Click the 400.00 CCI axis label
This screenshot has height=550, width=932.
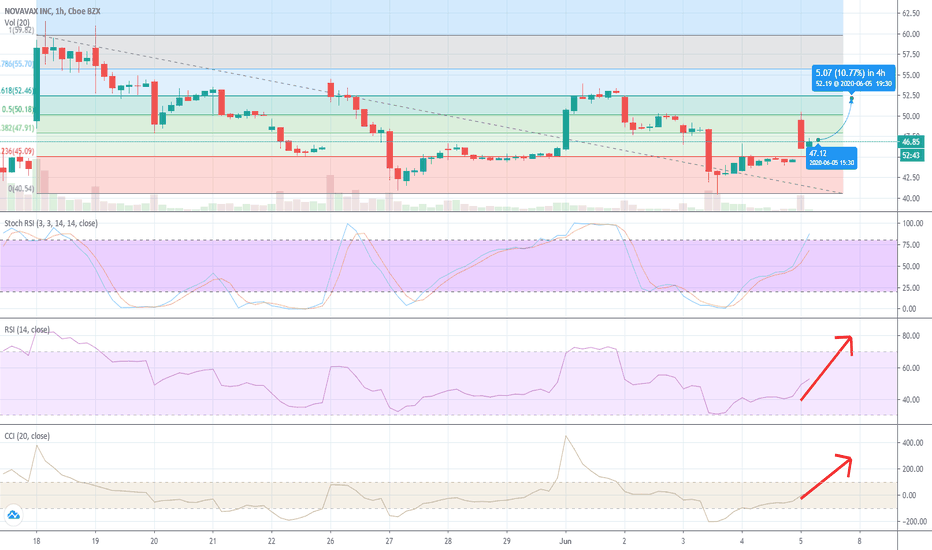click(x=912, y=444)
